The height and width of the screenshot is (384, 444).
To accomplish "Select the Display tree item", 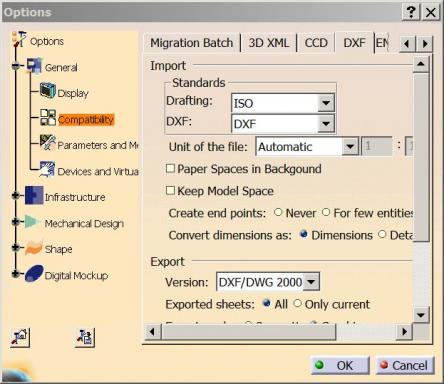I will [x=73, y=93].
